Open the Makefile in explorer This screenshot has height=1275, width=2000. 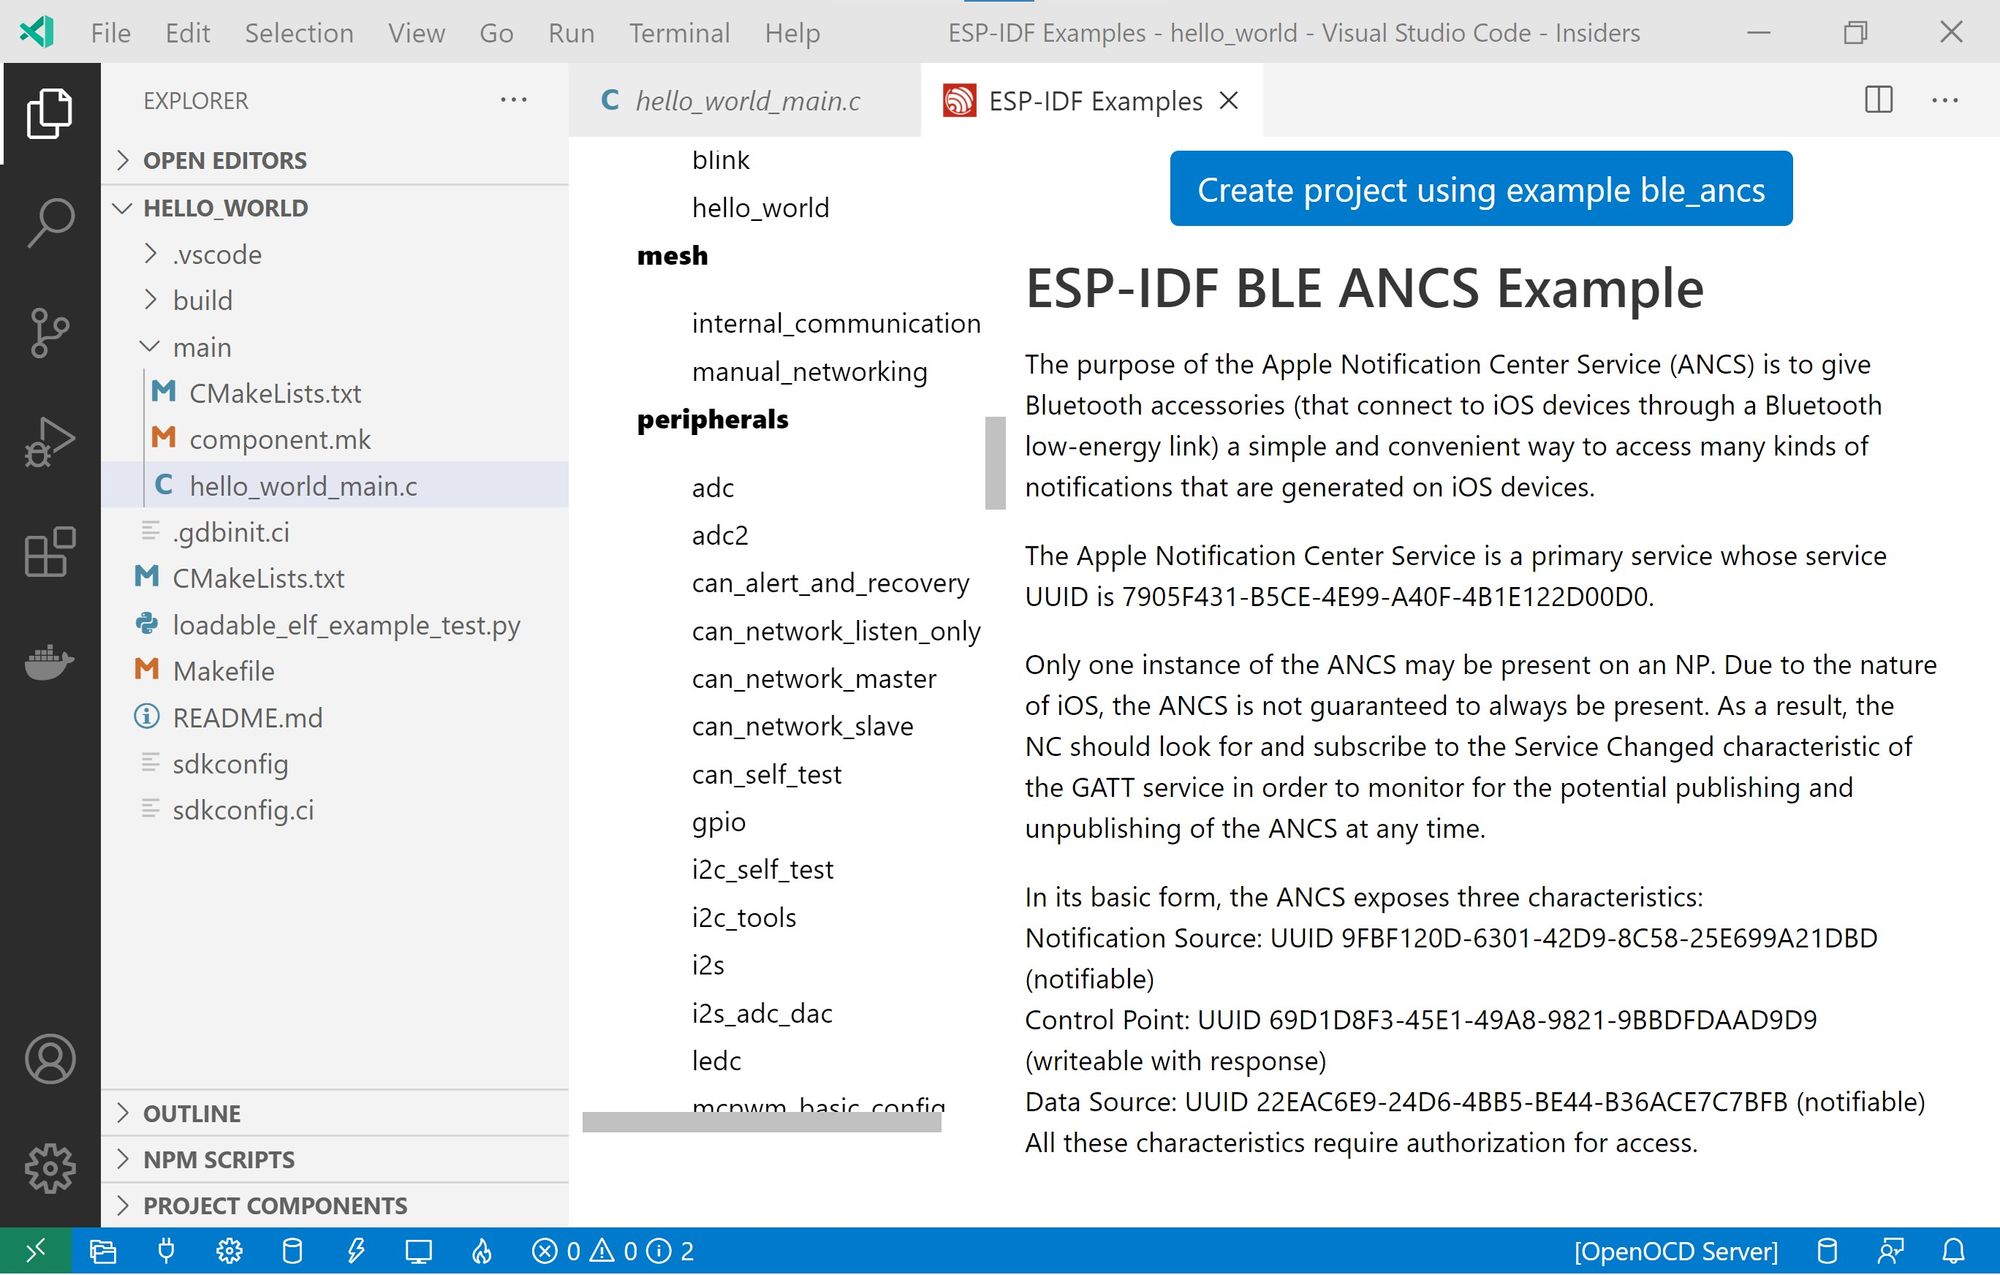coord(334,671)
